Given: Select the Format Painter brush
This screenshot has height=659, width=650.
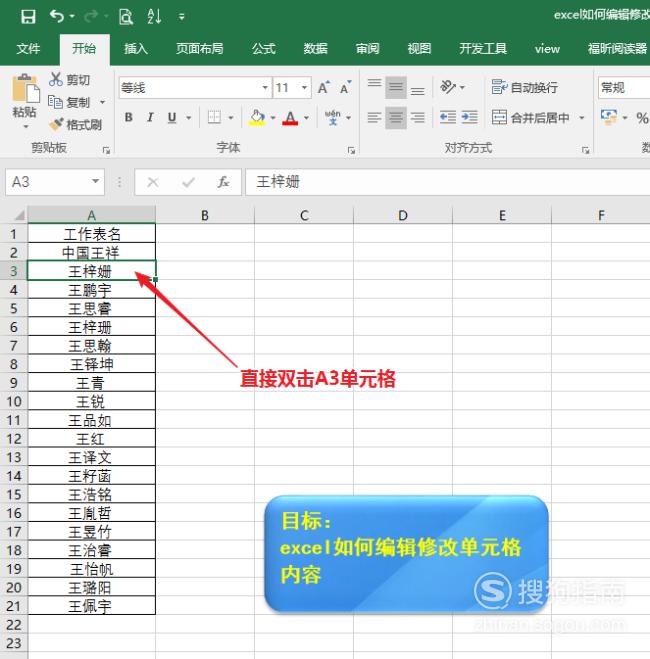Looking at the screenshot, I should point(75,124).
